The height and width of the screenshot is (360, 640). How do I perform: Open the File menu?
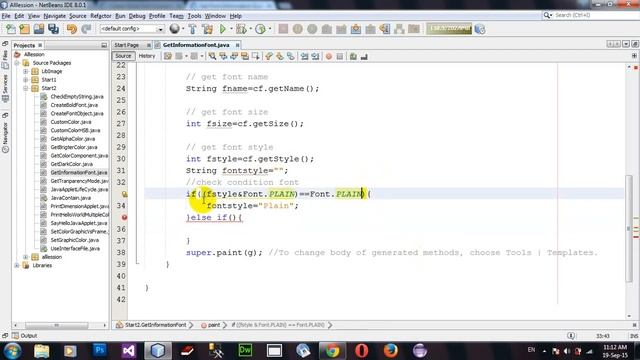click(6, 16)
